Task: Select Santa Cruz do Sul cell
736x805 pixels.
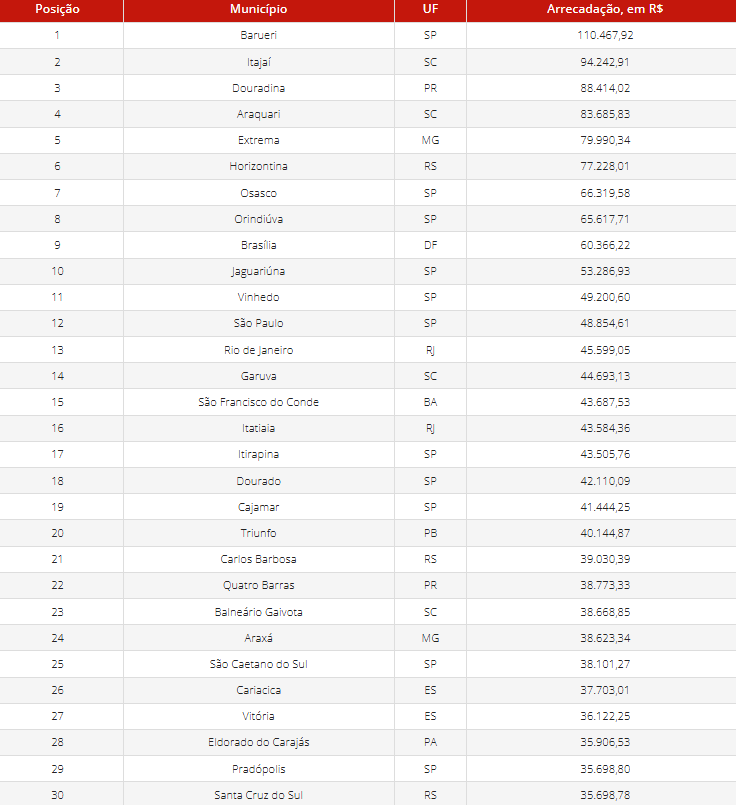Action: coord(258,795)
